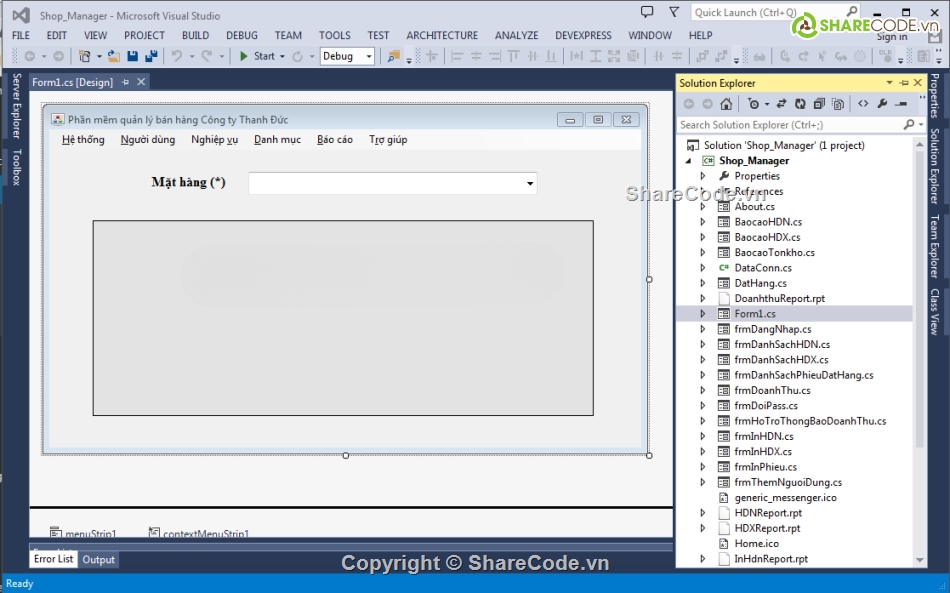Switch to the Error List tab

pyautogui.click(x=53, y=559)
